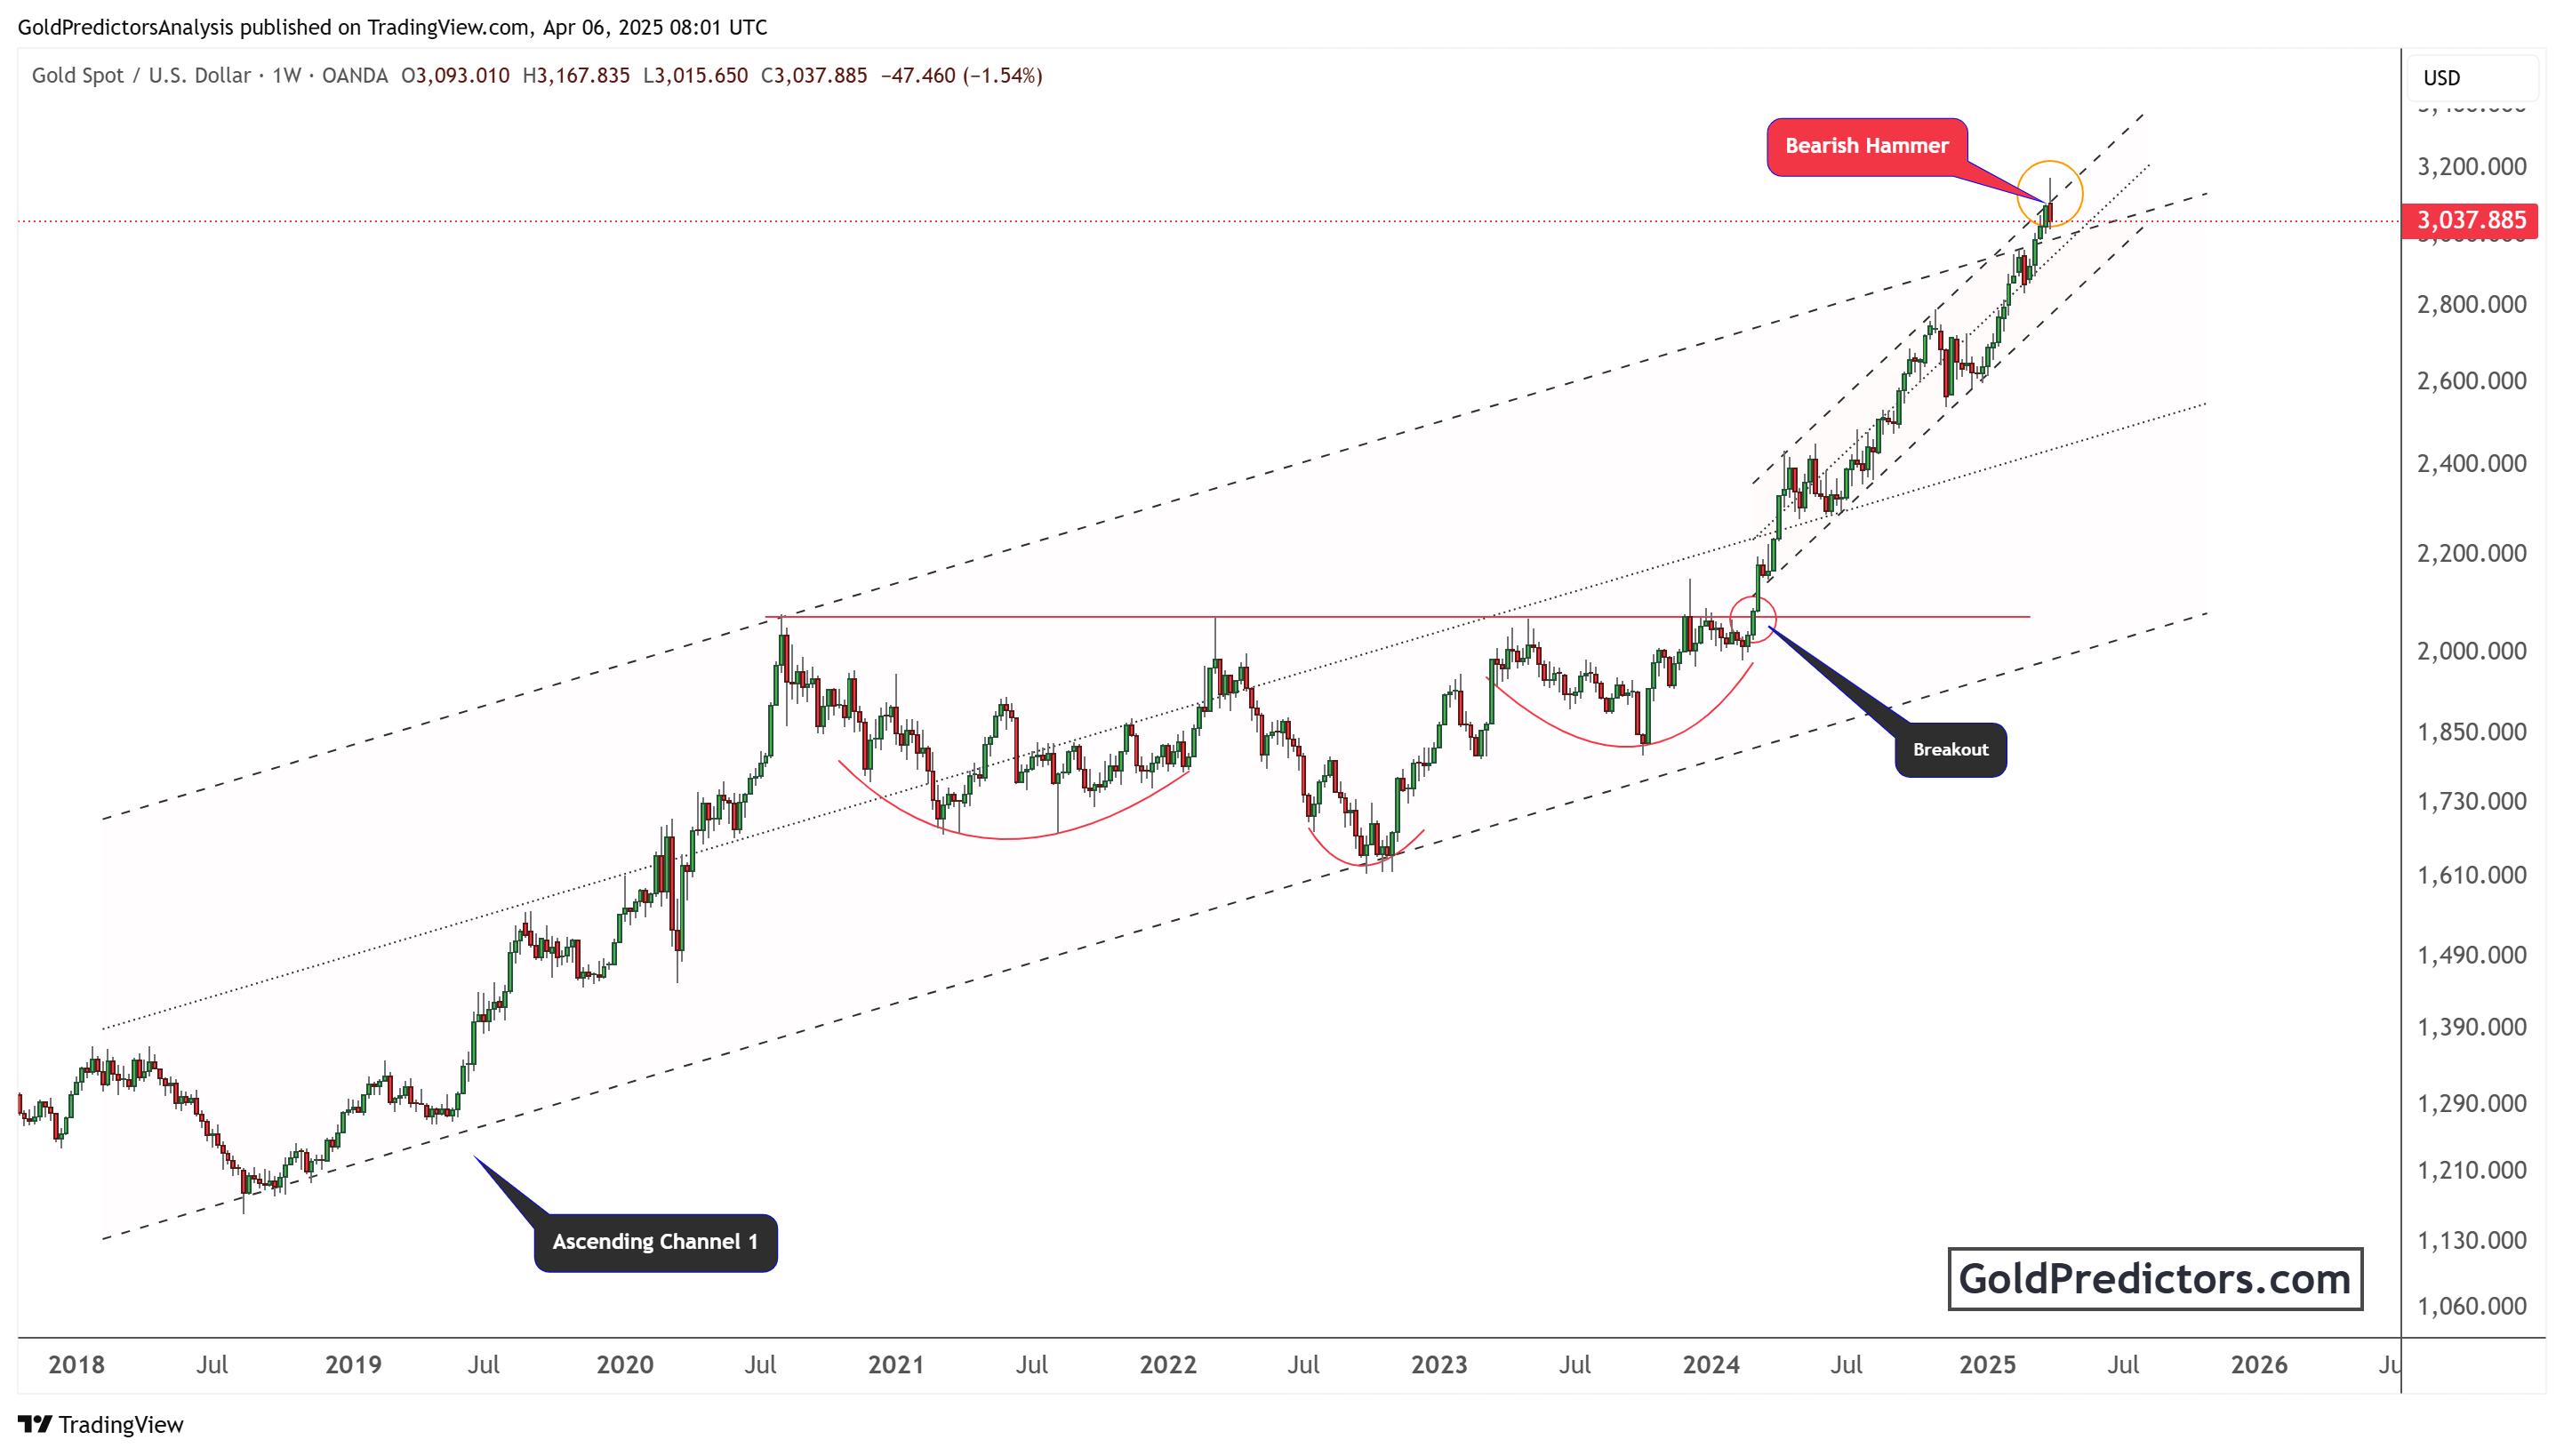This screenshot has height=1456, width=2564.
Task: Click the Ascending Channel 1 callout
Action: point(655,1242)
